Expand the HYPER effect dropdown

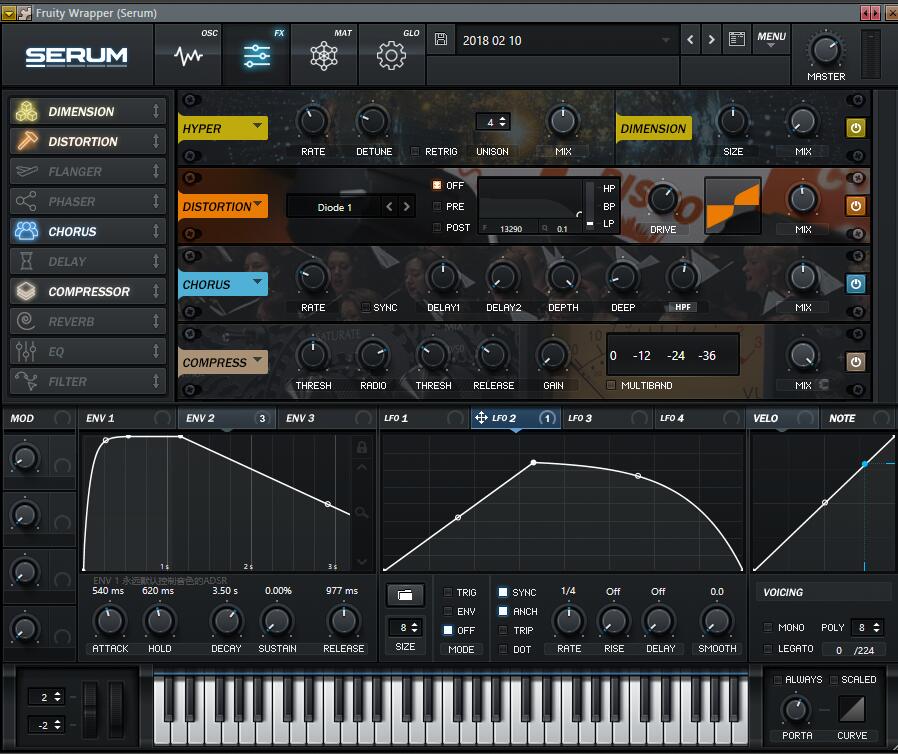click(x=257, y=125)
